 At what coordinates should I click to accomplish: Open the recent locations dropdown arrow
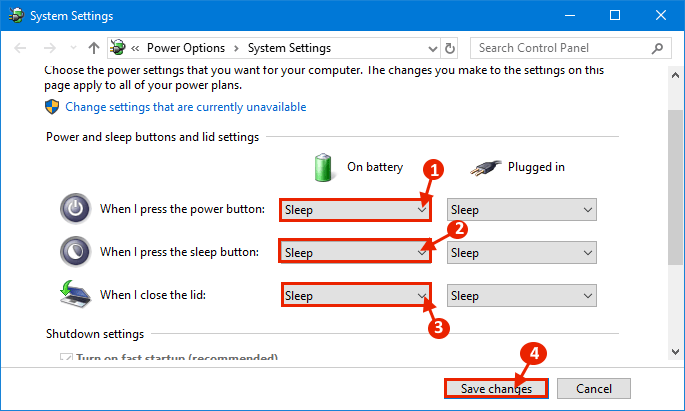tap(73, 48)
